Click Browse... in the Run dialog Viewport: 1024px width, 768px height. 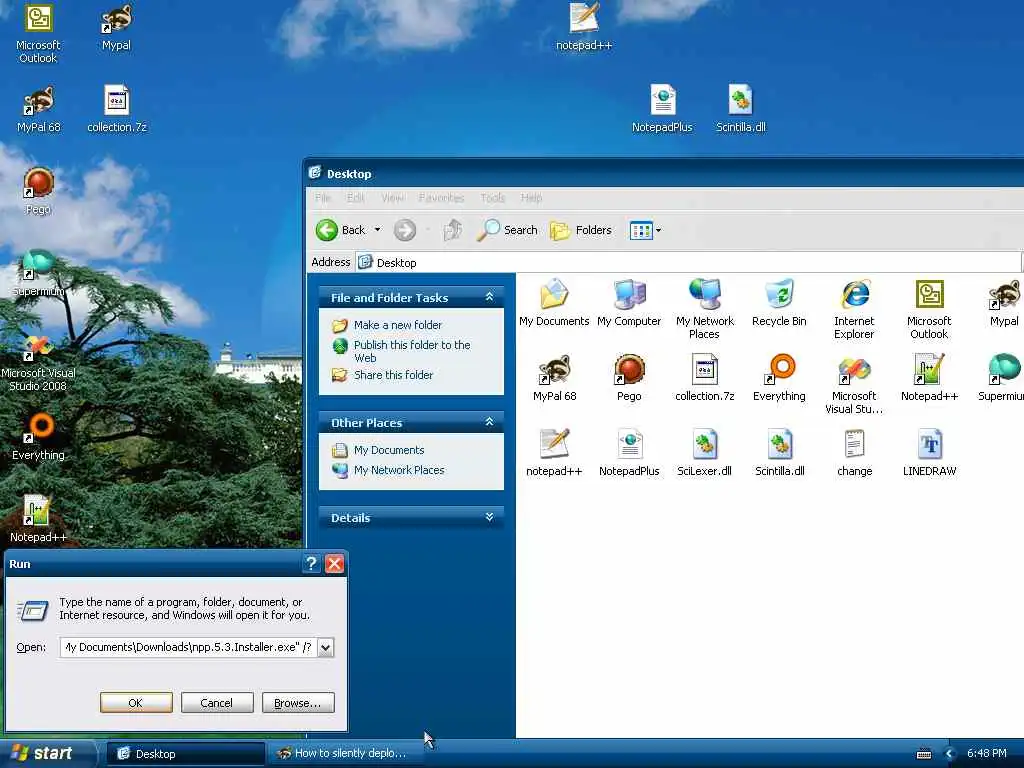click(x=298, y=703)
